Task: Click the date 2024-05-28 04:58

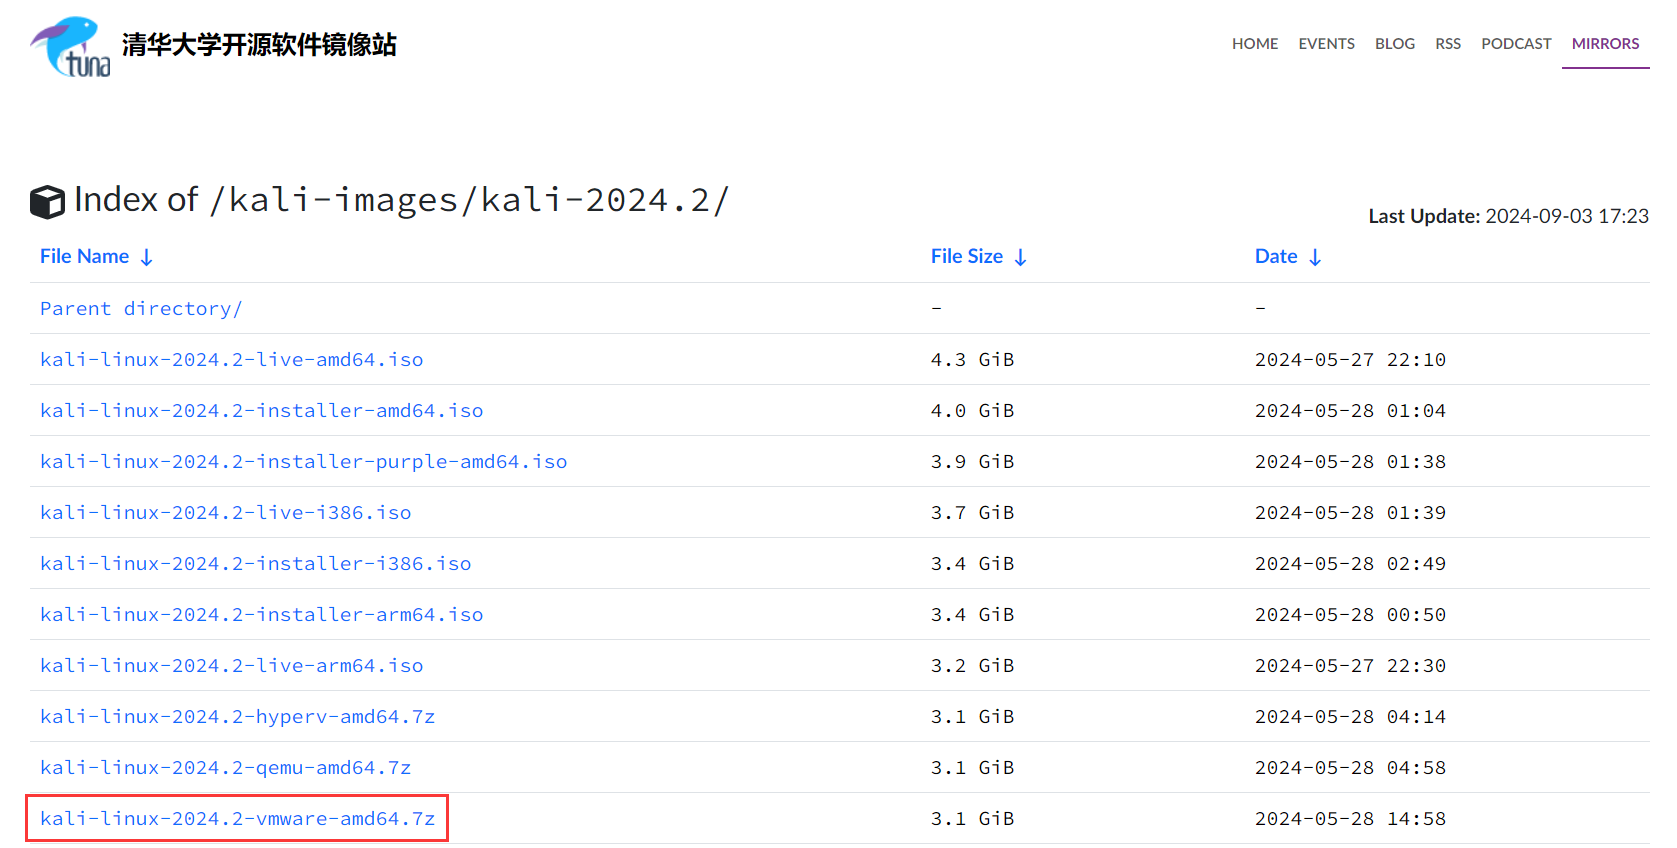Action: pos(1351,768)
